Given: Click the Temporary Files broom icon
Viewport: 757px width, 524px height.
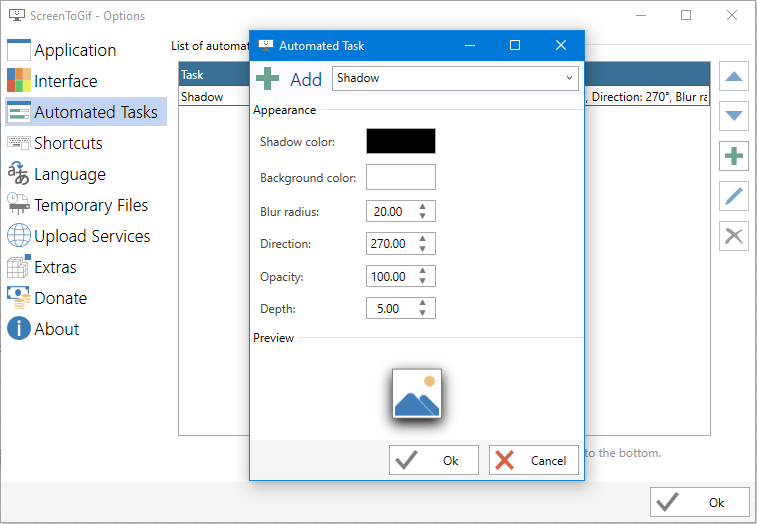Looking at the screenshot, I should 19,204.
